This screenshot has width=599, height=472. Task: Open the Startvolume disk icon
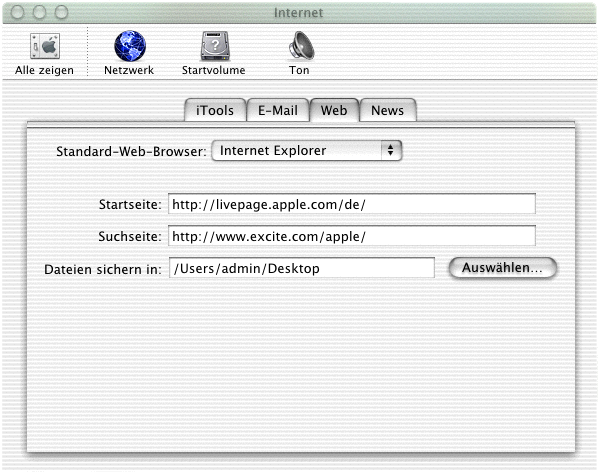click(215, 46)
